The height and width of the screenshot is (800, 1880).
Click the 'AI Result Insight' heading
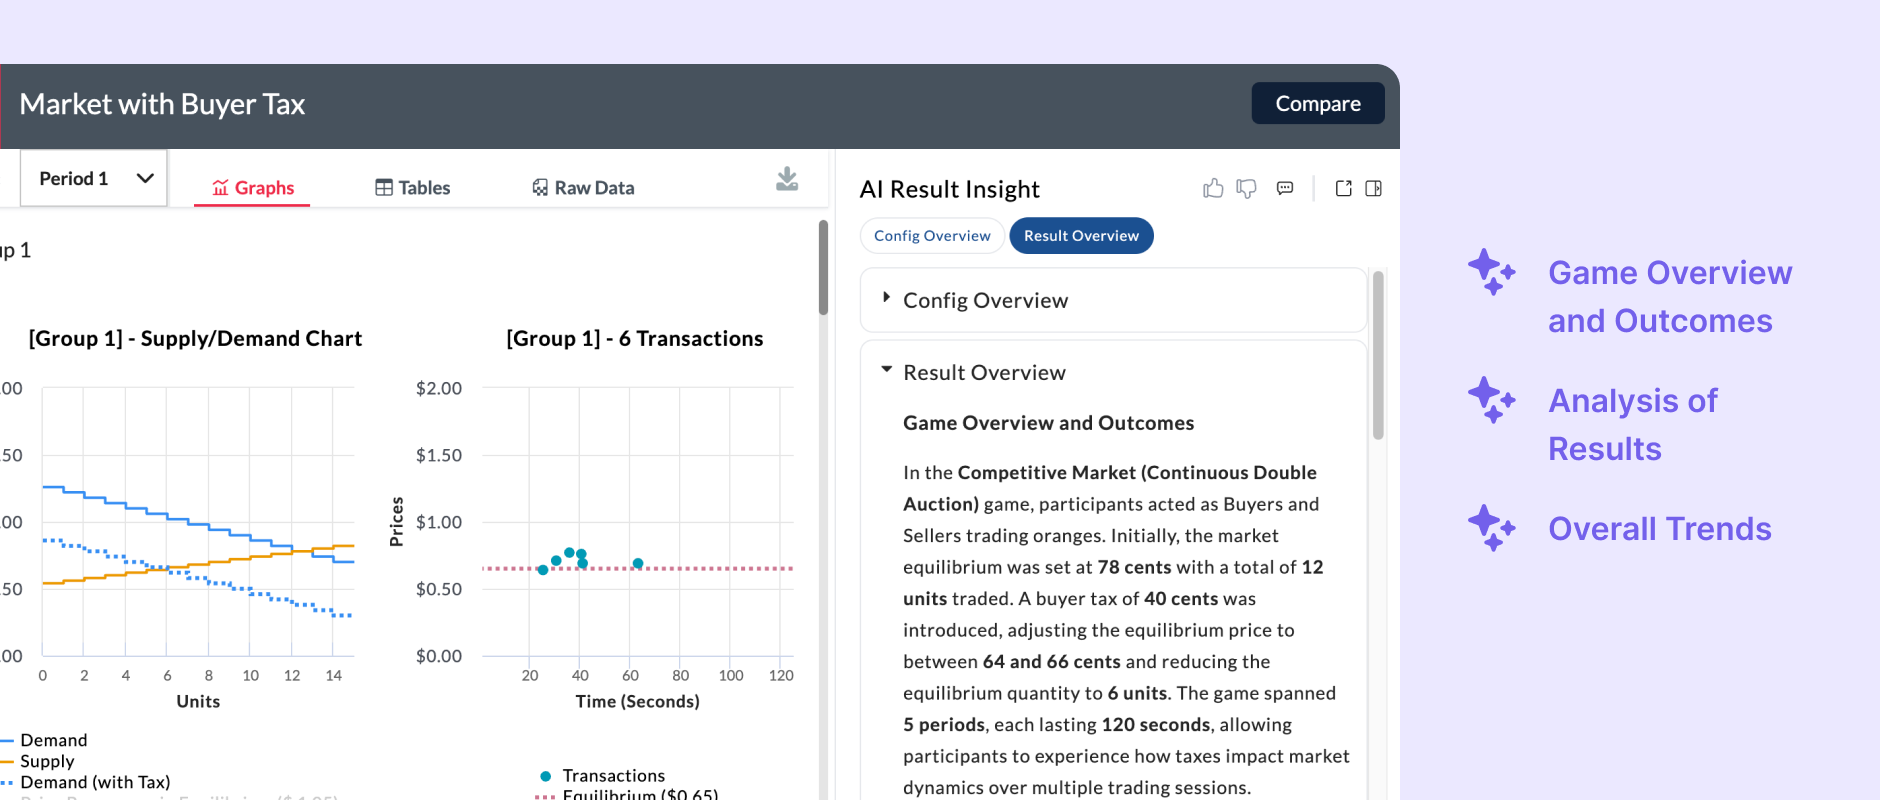click(x=949, y=189)
